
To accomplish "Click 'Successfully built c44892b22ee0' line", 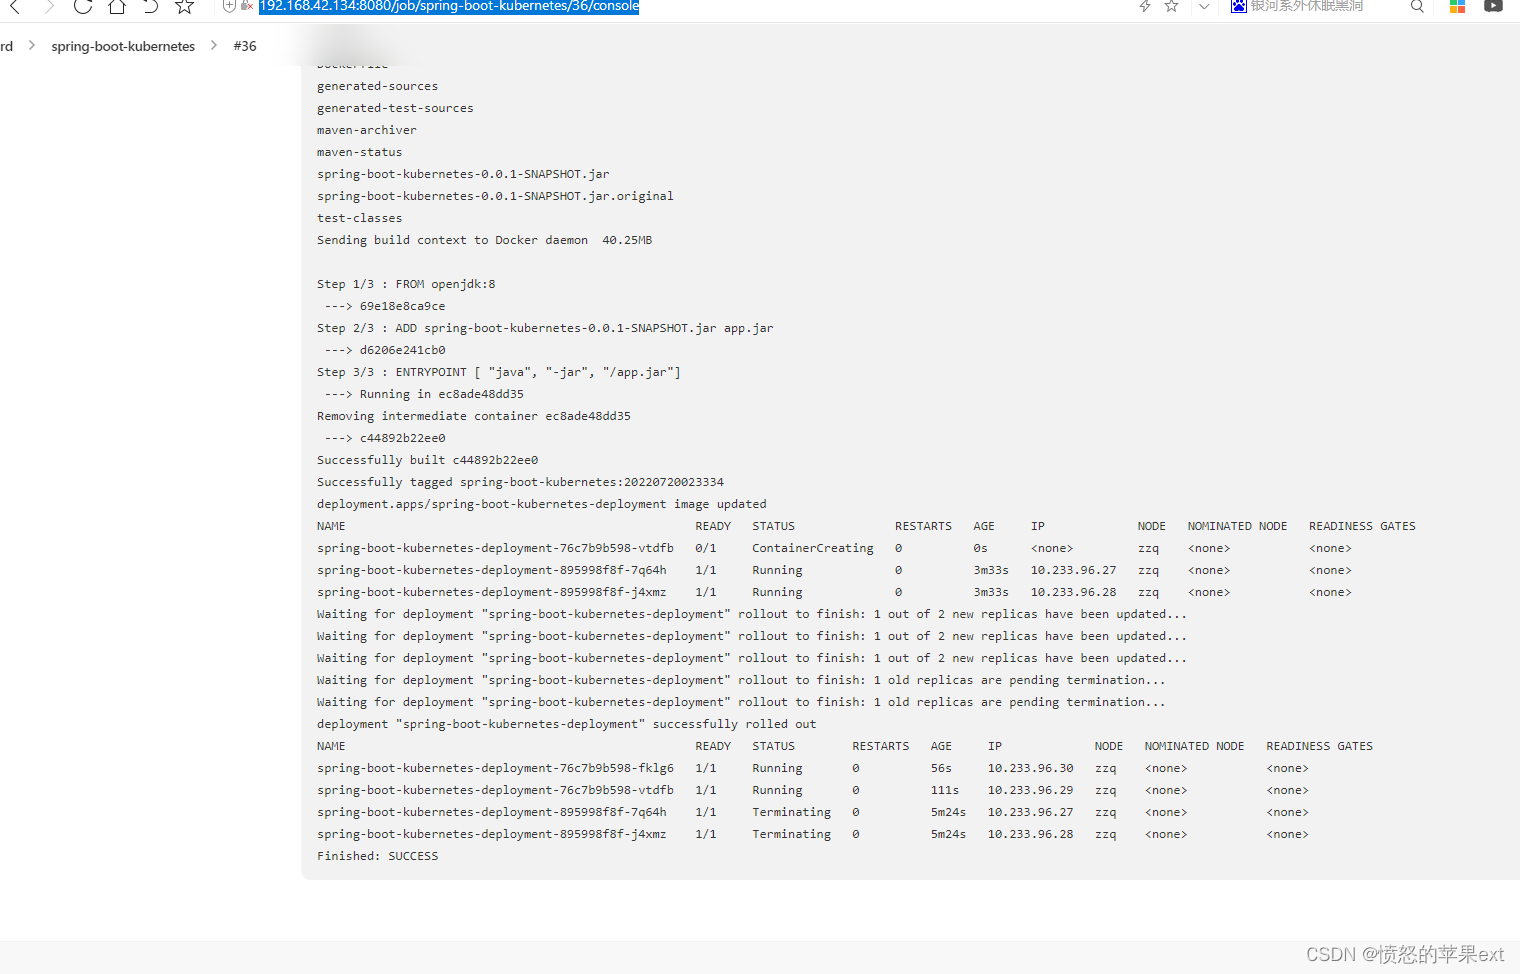I will pos(427,460).
